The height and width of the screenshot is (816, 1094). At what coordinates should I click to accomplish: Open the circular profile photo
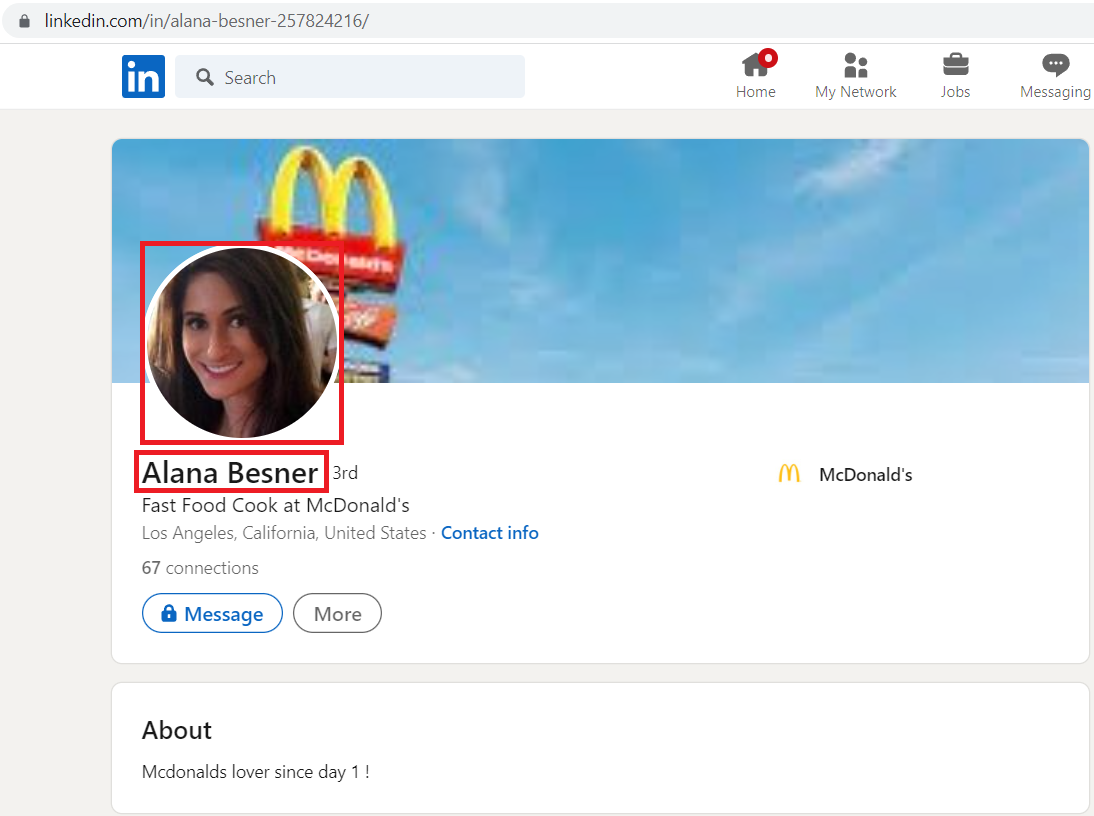tap(241, 342)
